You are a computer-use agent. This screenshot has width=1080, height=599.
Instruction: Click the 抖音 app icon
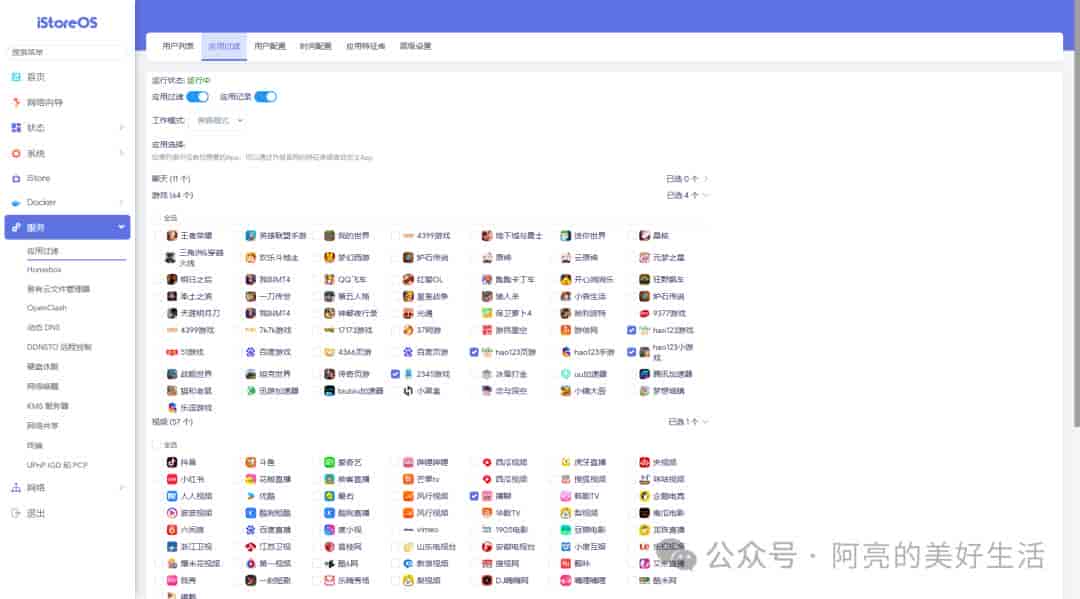172,462
